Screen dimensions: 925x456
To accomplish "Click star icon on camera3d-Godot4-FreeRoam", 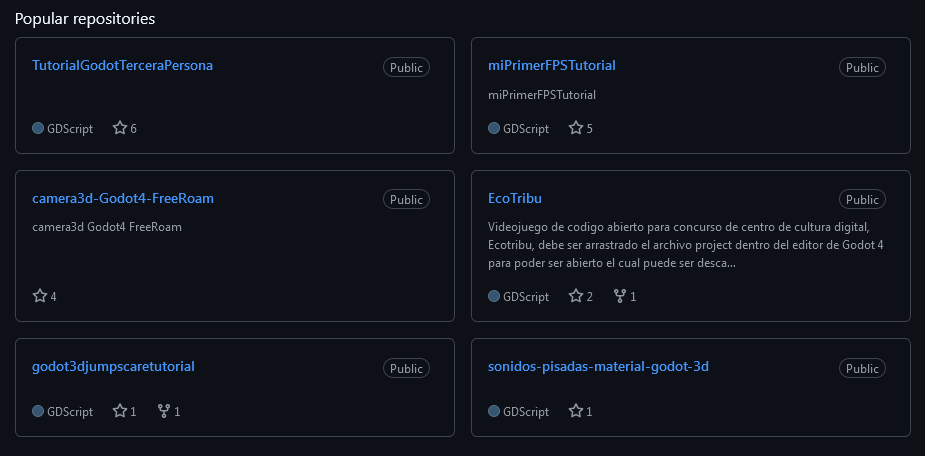I will pyautogui.click(x=40, y=296).
